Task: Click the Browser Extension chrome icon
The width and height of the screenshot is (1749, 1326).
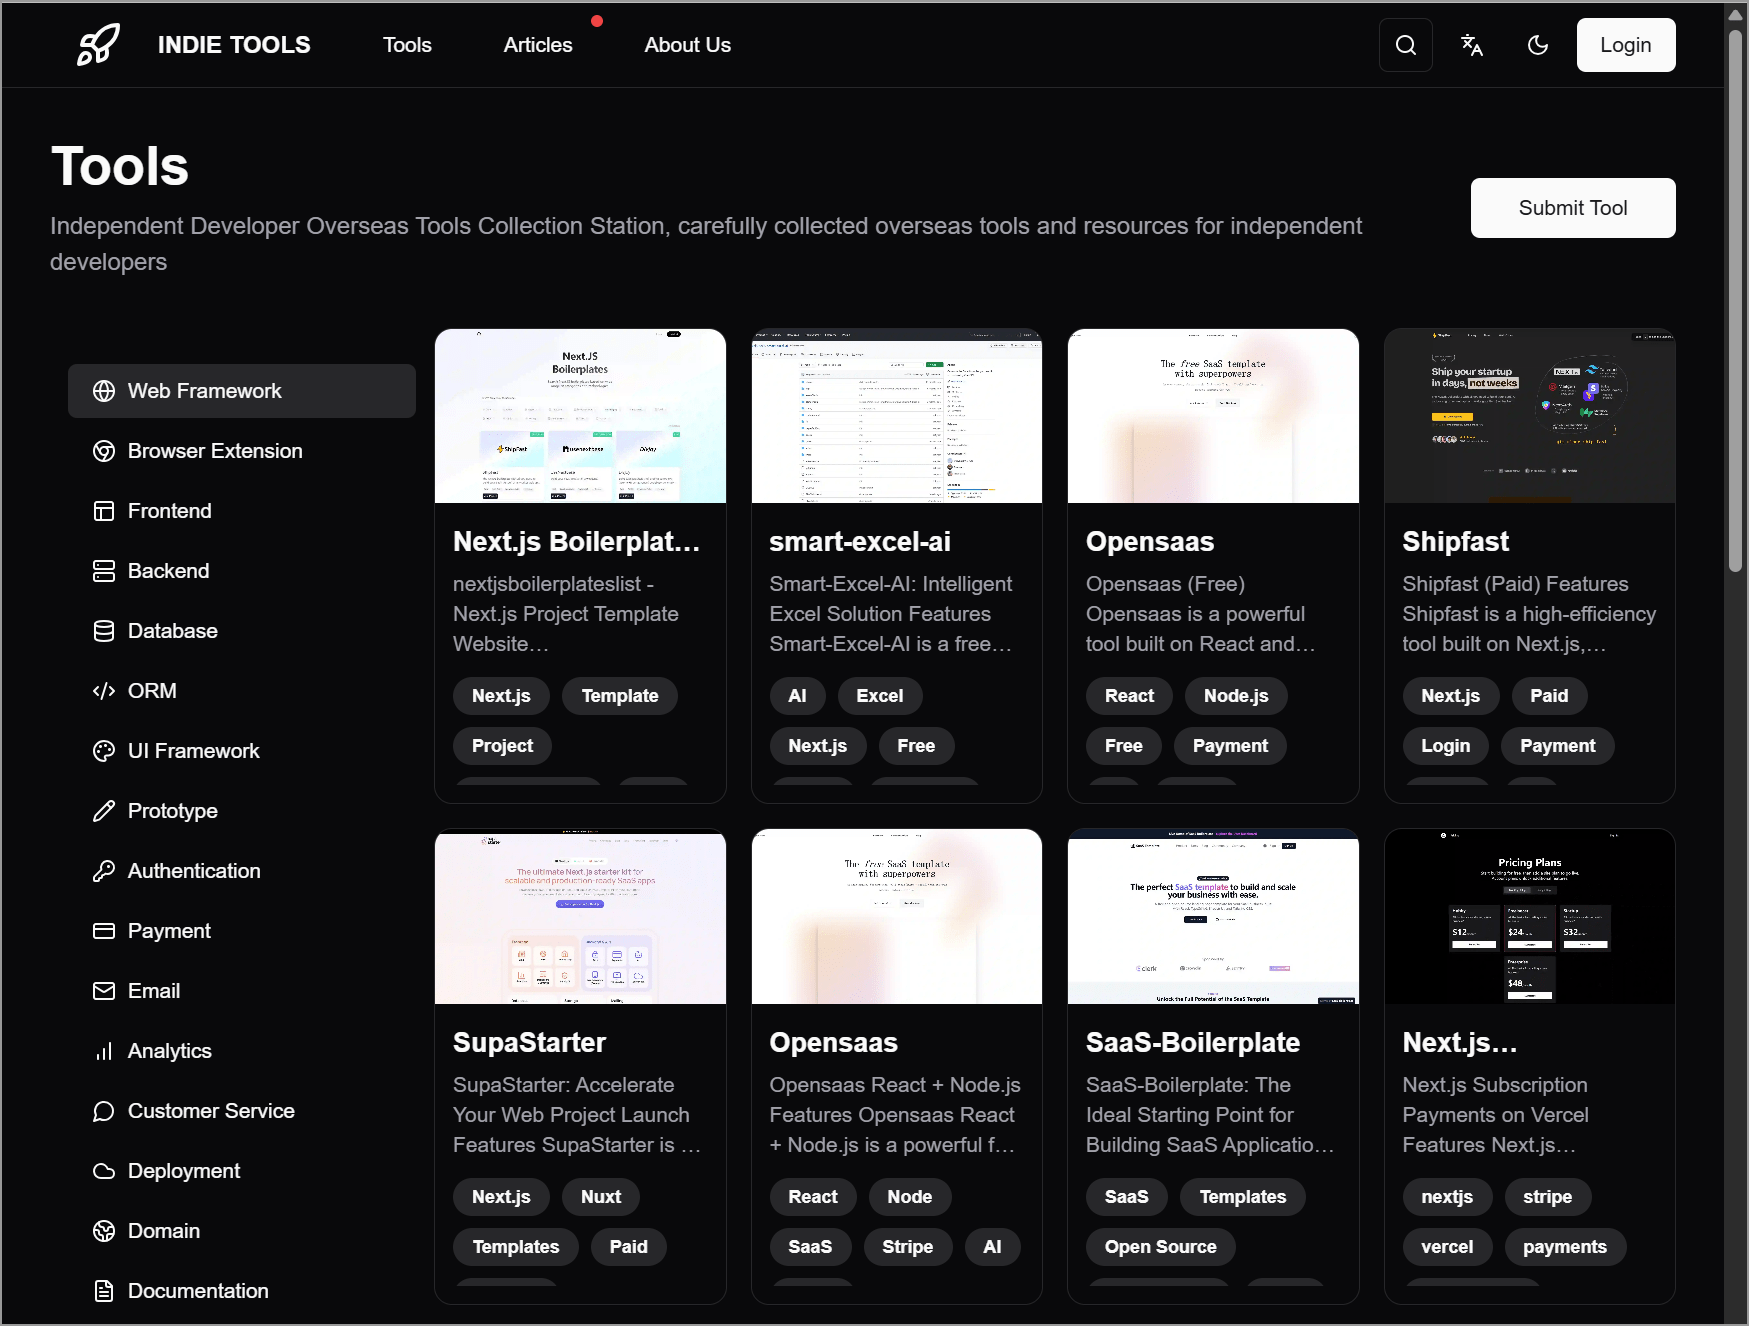Action: pyautogui.click(x=104, y=451)
